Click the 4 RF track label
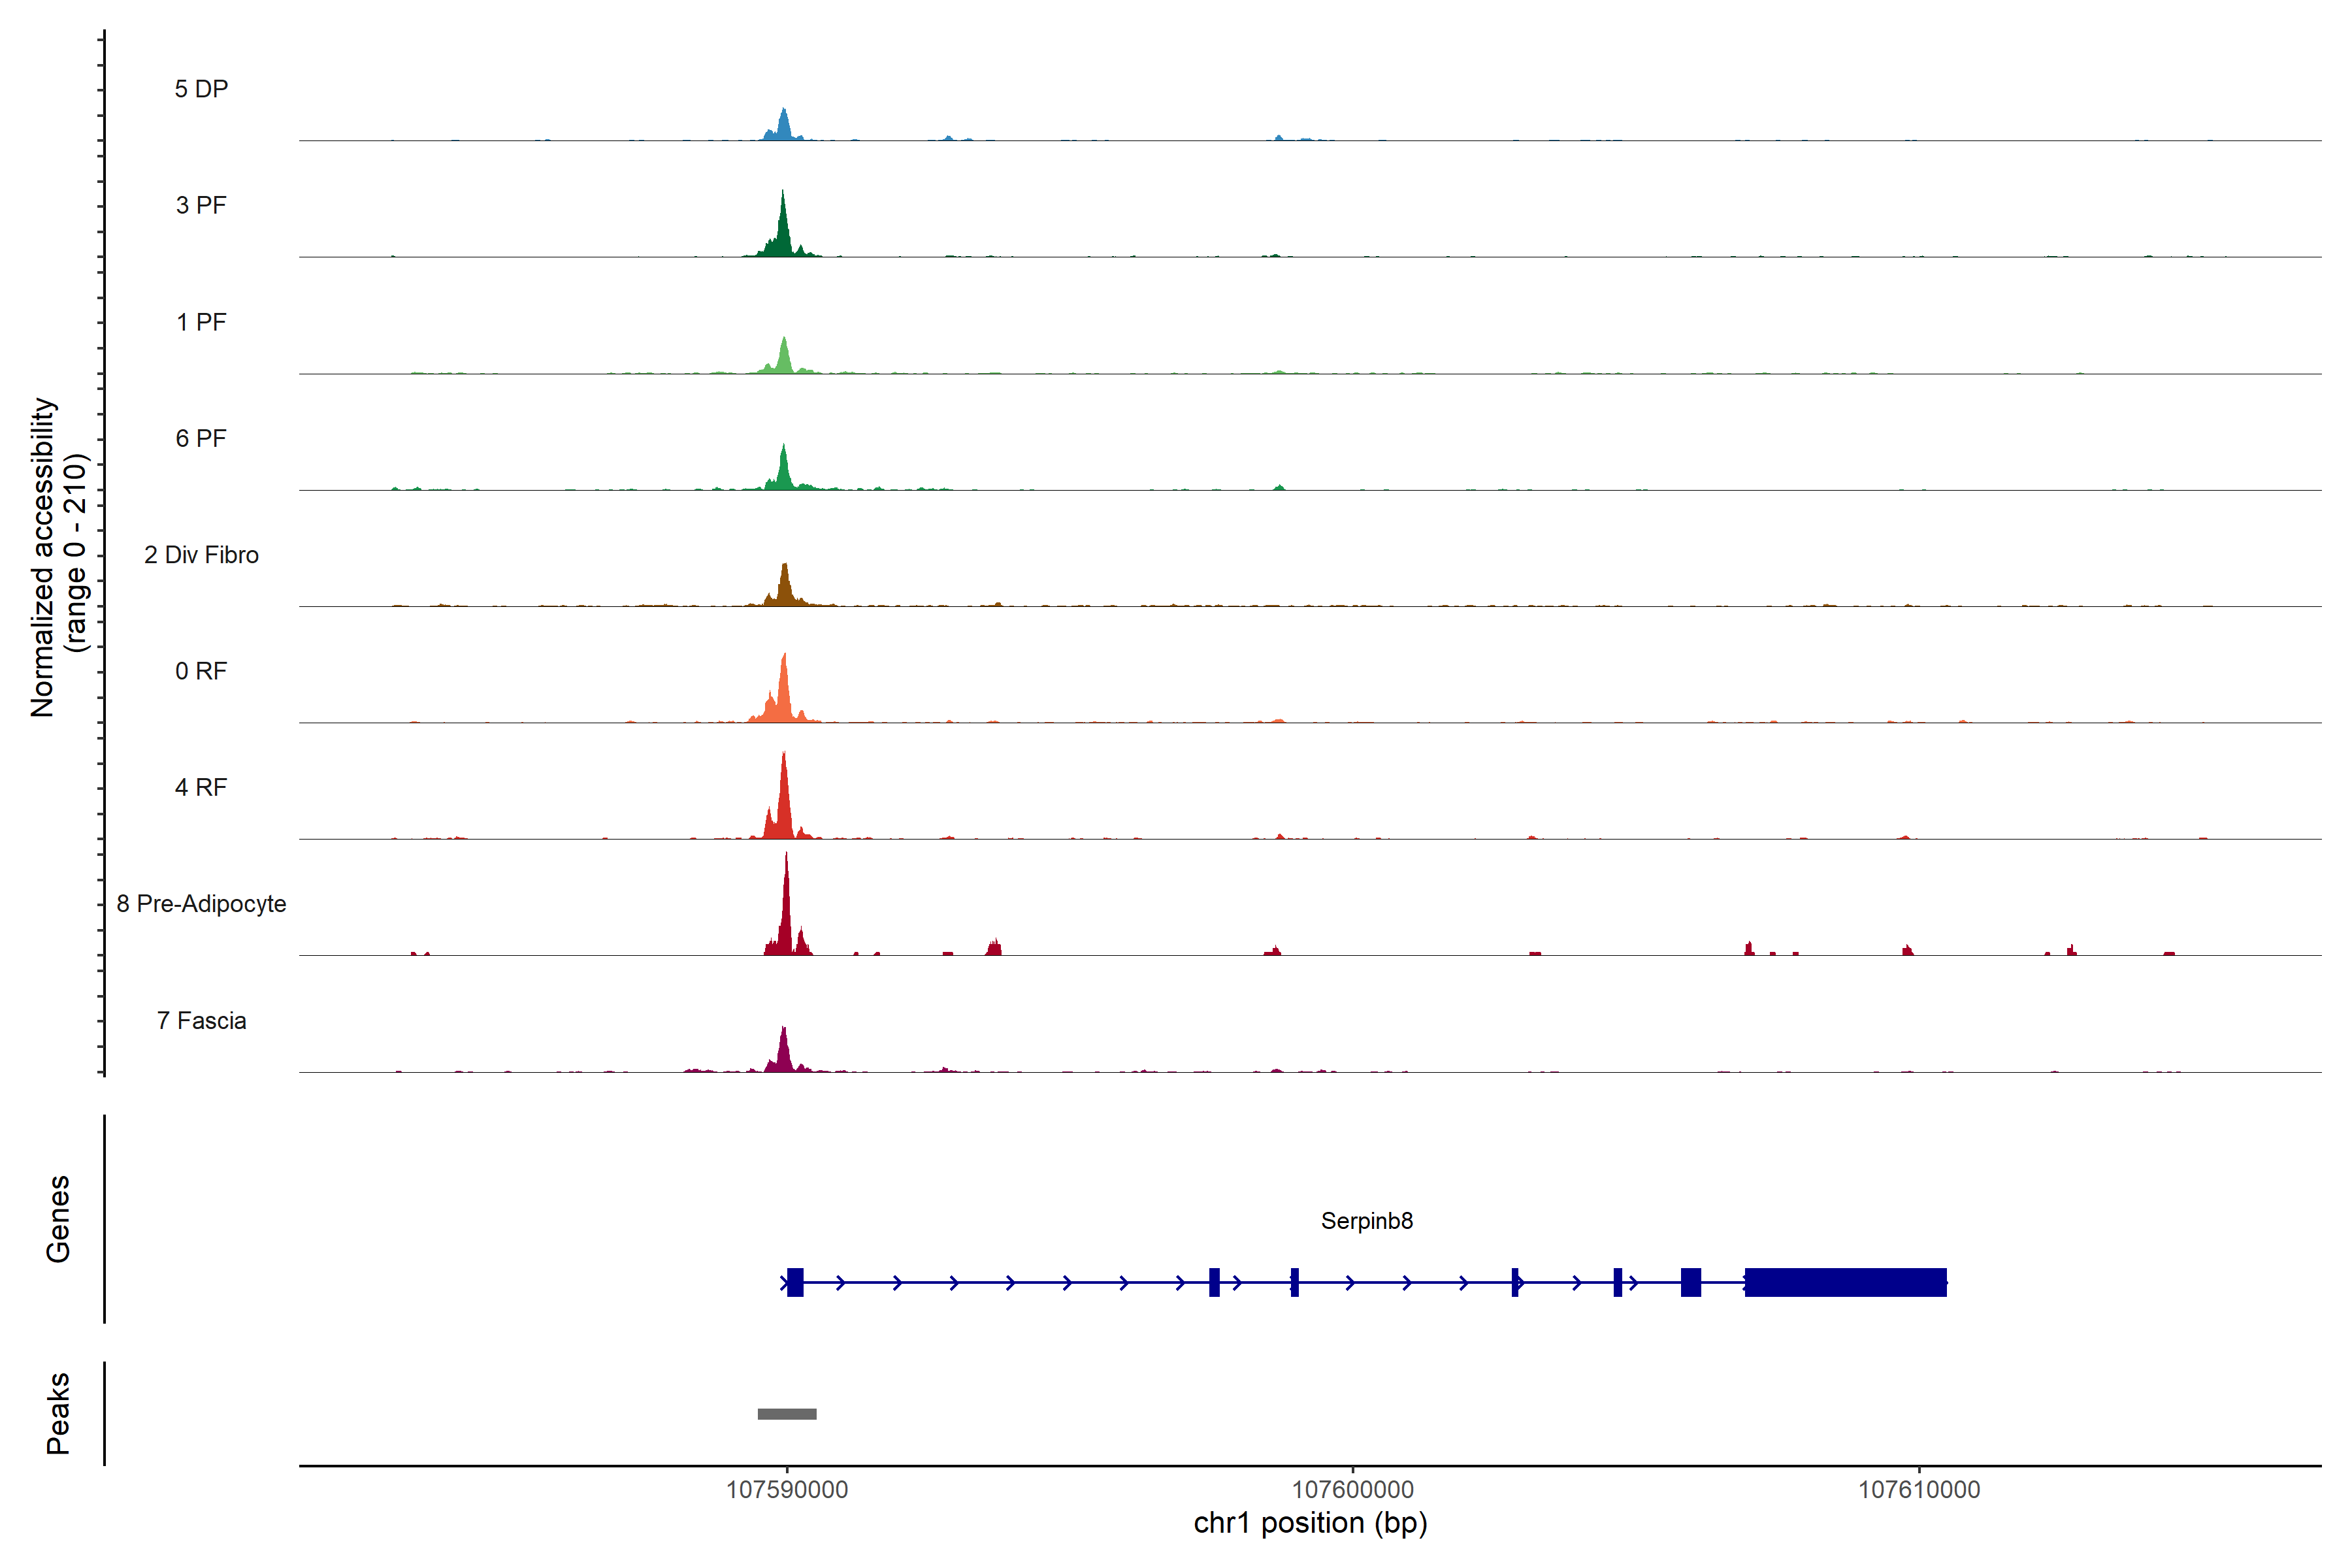Image resolution: width=2352 pixels, height=1568 pixels. (201, 787)
